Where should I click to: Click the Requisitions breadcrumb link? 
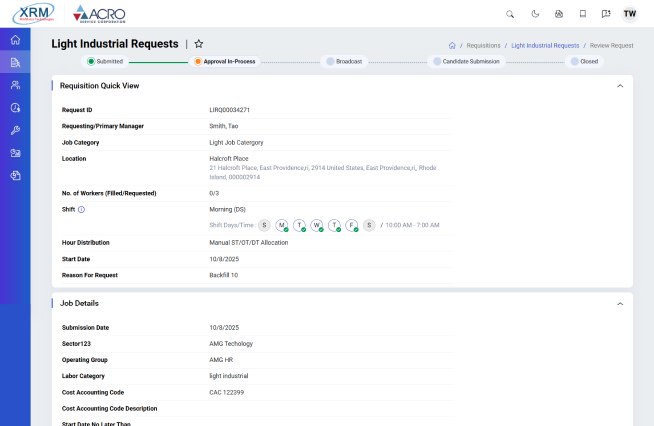tap(483, 45)
